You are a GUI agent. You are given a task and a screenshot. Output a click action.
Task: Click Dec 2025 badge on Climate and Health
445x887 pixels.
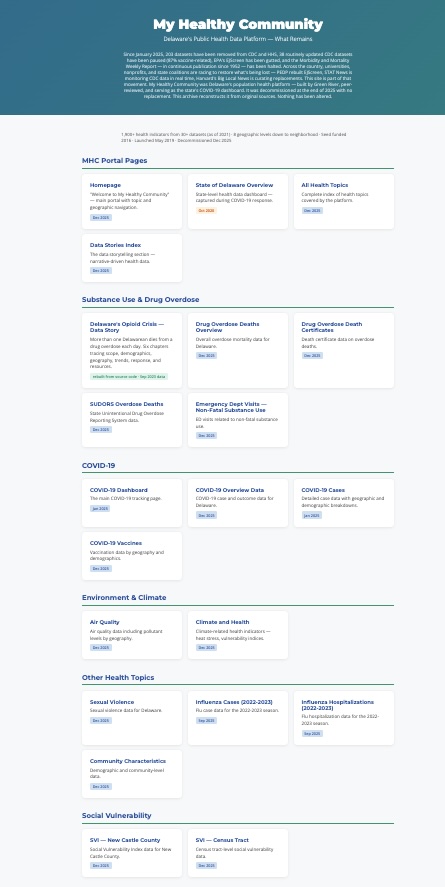point(206,647)
